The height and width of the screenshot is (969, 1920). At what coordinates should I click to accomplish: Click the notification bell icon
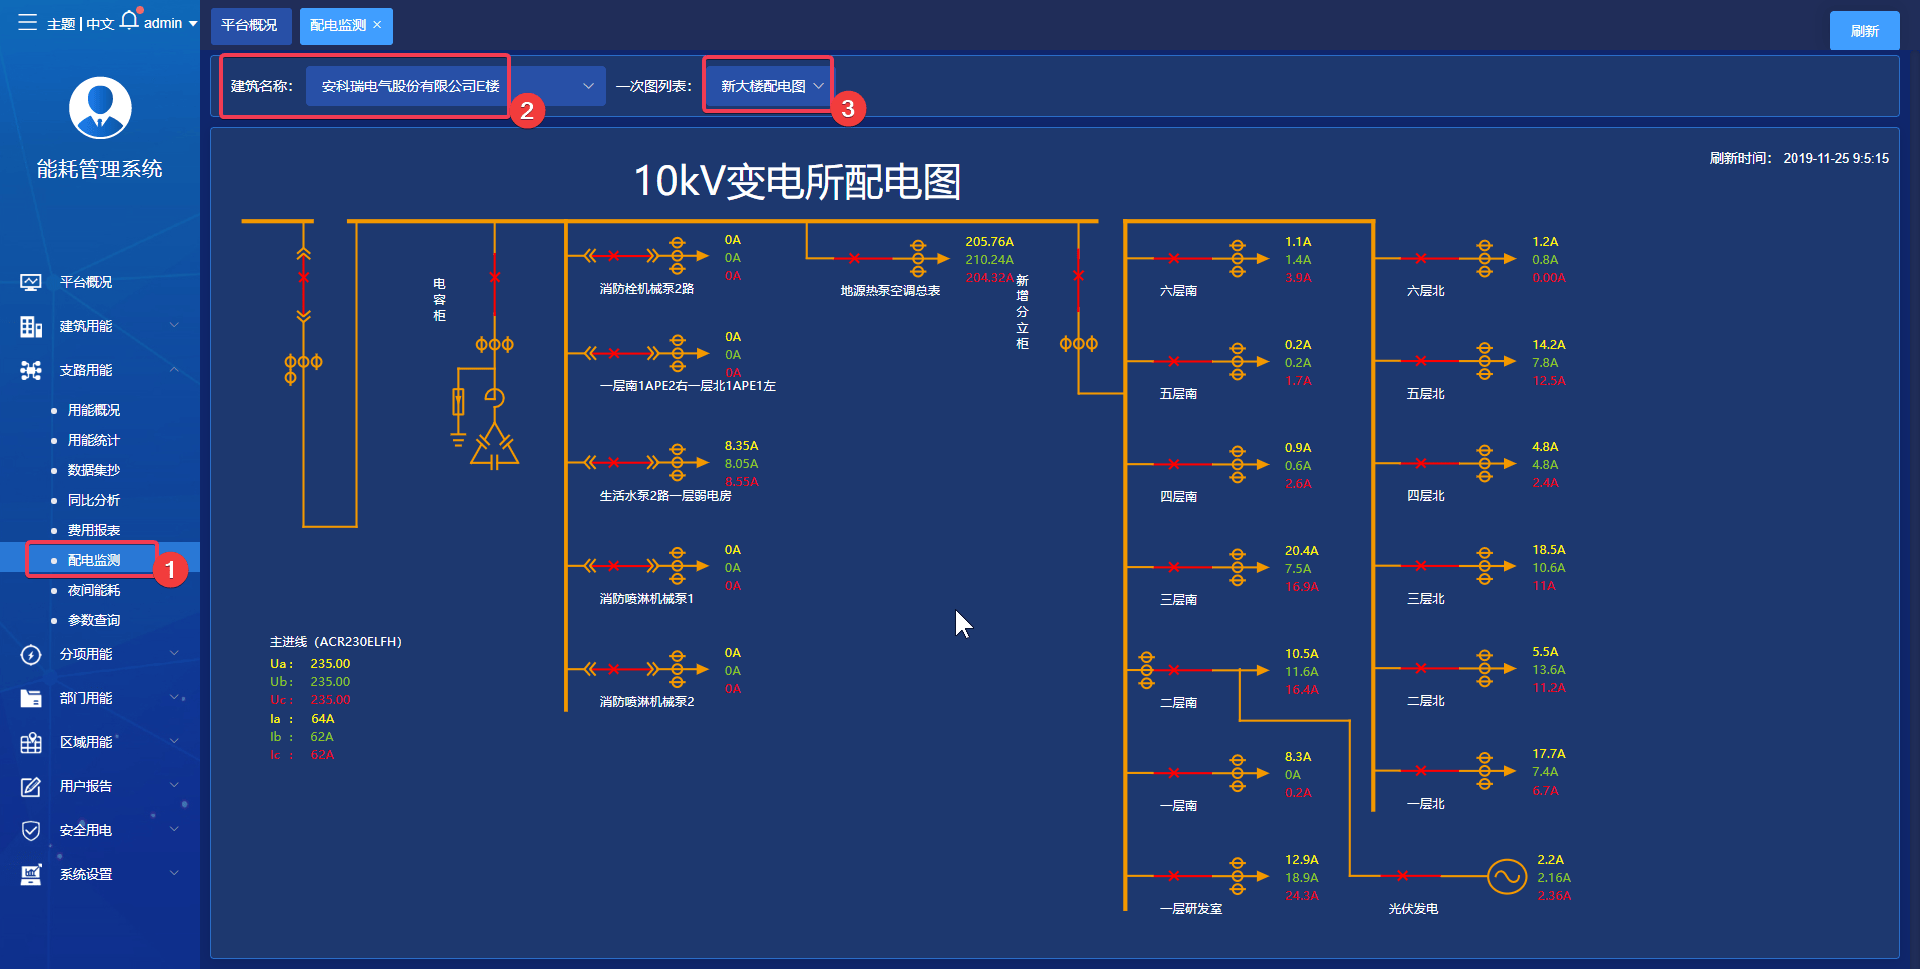(x=130, y=20)
